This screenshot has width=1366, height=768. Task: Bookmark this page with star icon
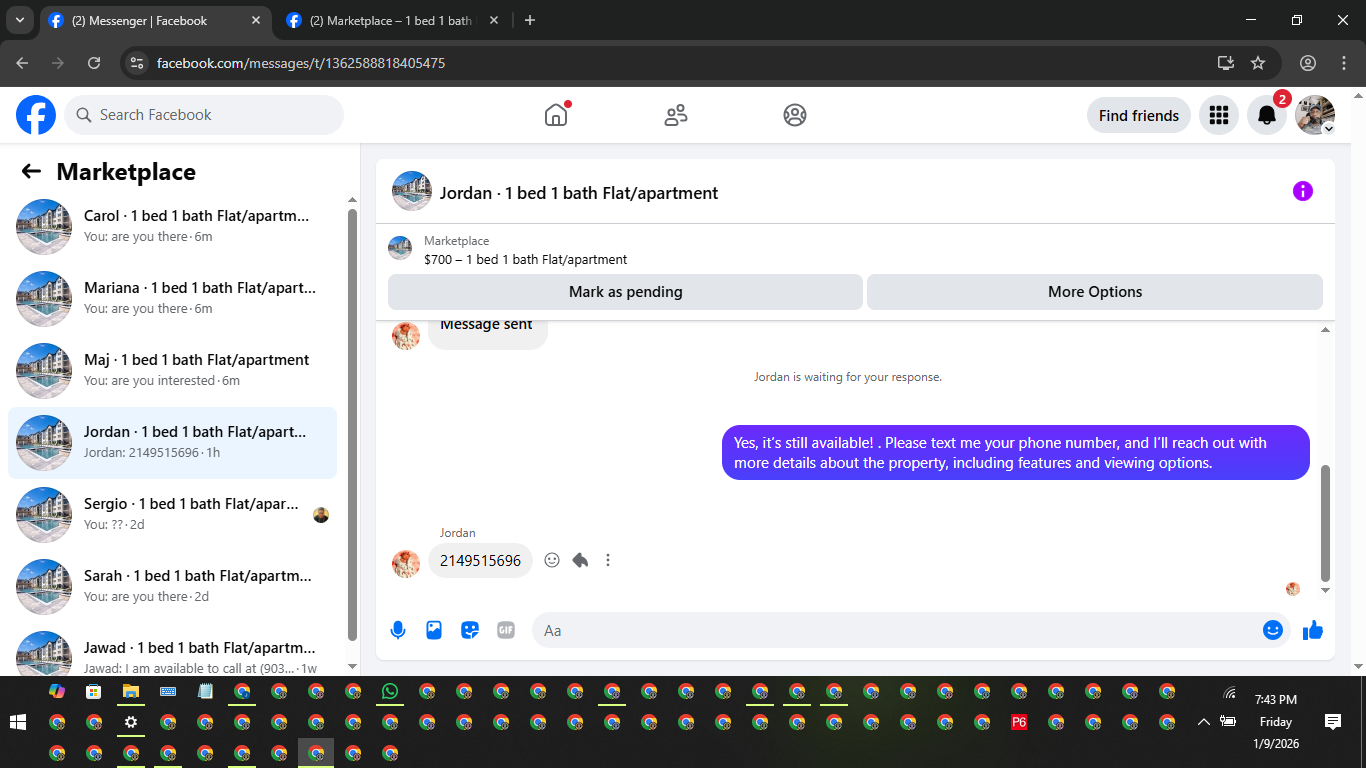point(1258,63)
